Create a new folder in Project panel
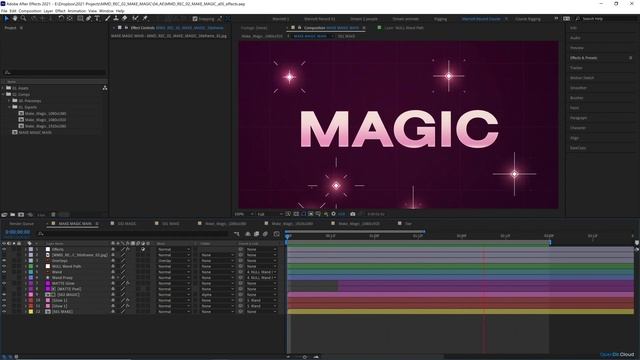The height and width of the screenshot is (360, 640). [x=13, y=215]
